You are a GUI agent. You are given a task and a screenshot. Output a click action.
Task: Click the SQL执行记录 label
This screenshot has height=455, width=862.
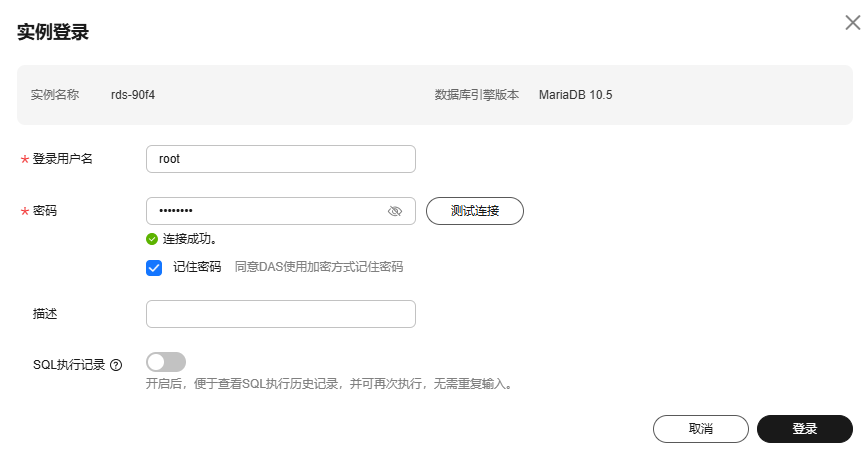pos(69,365)
